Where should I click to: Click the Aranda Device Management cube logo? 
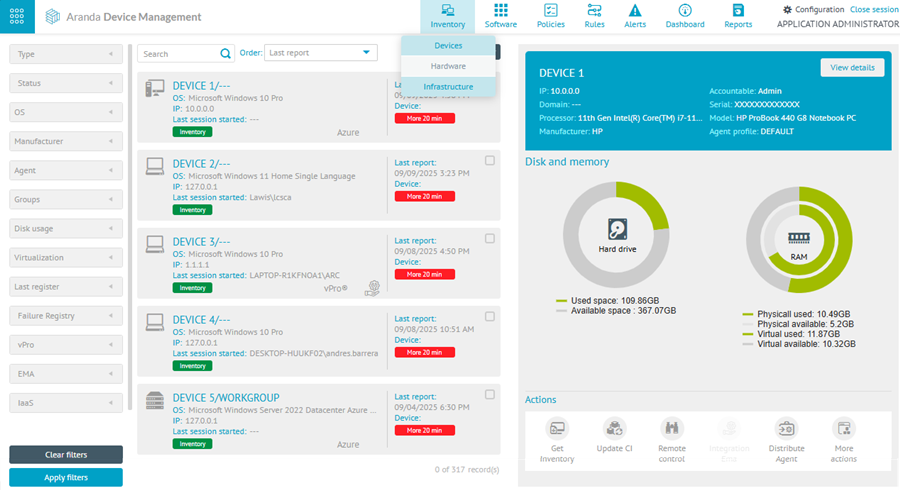pyautogui.click(x=52, y=17)
